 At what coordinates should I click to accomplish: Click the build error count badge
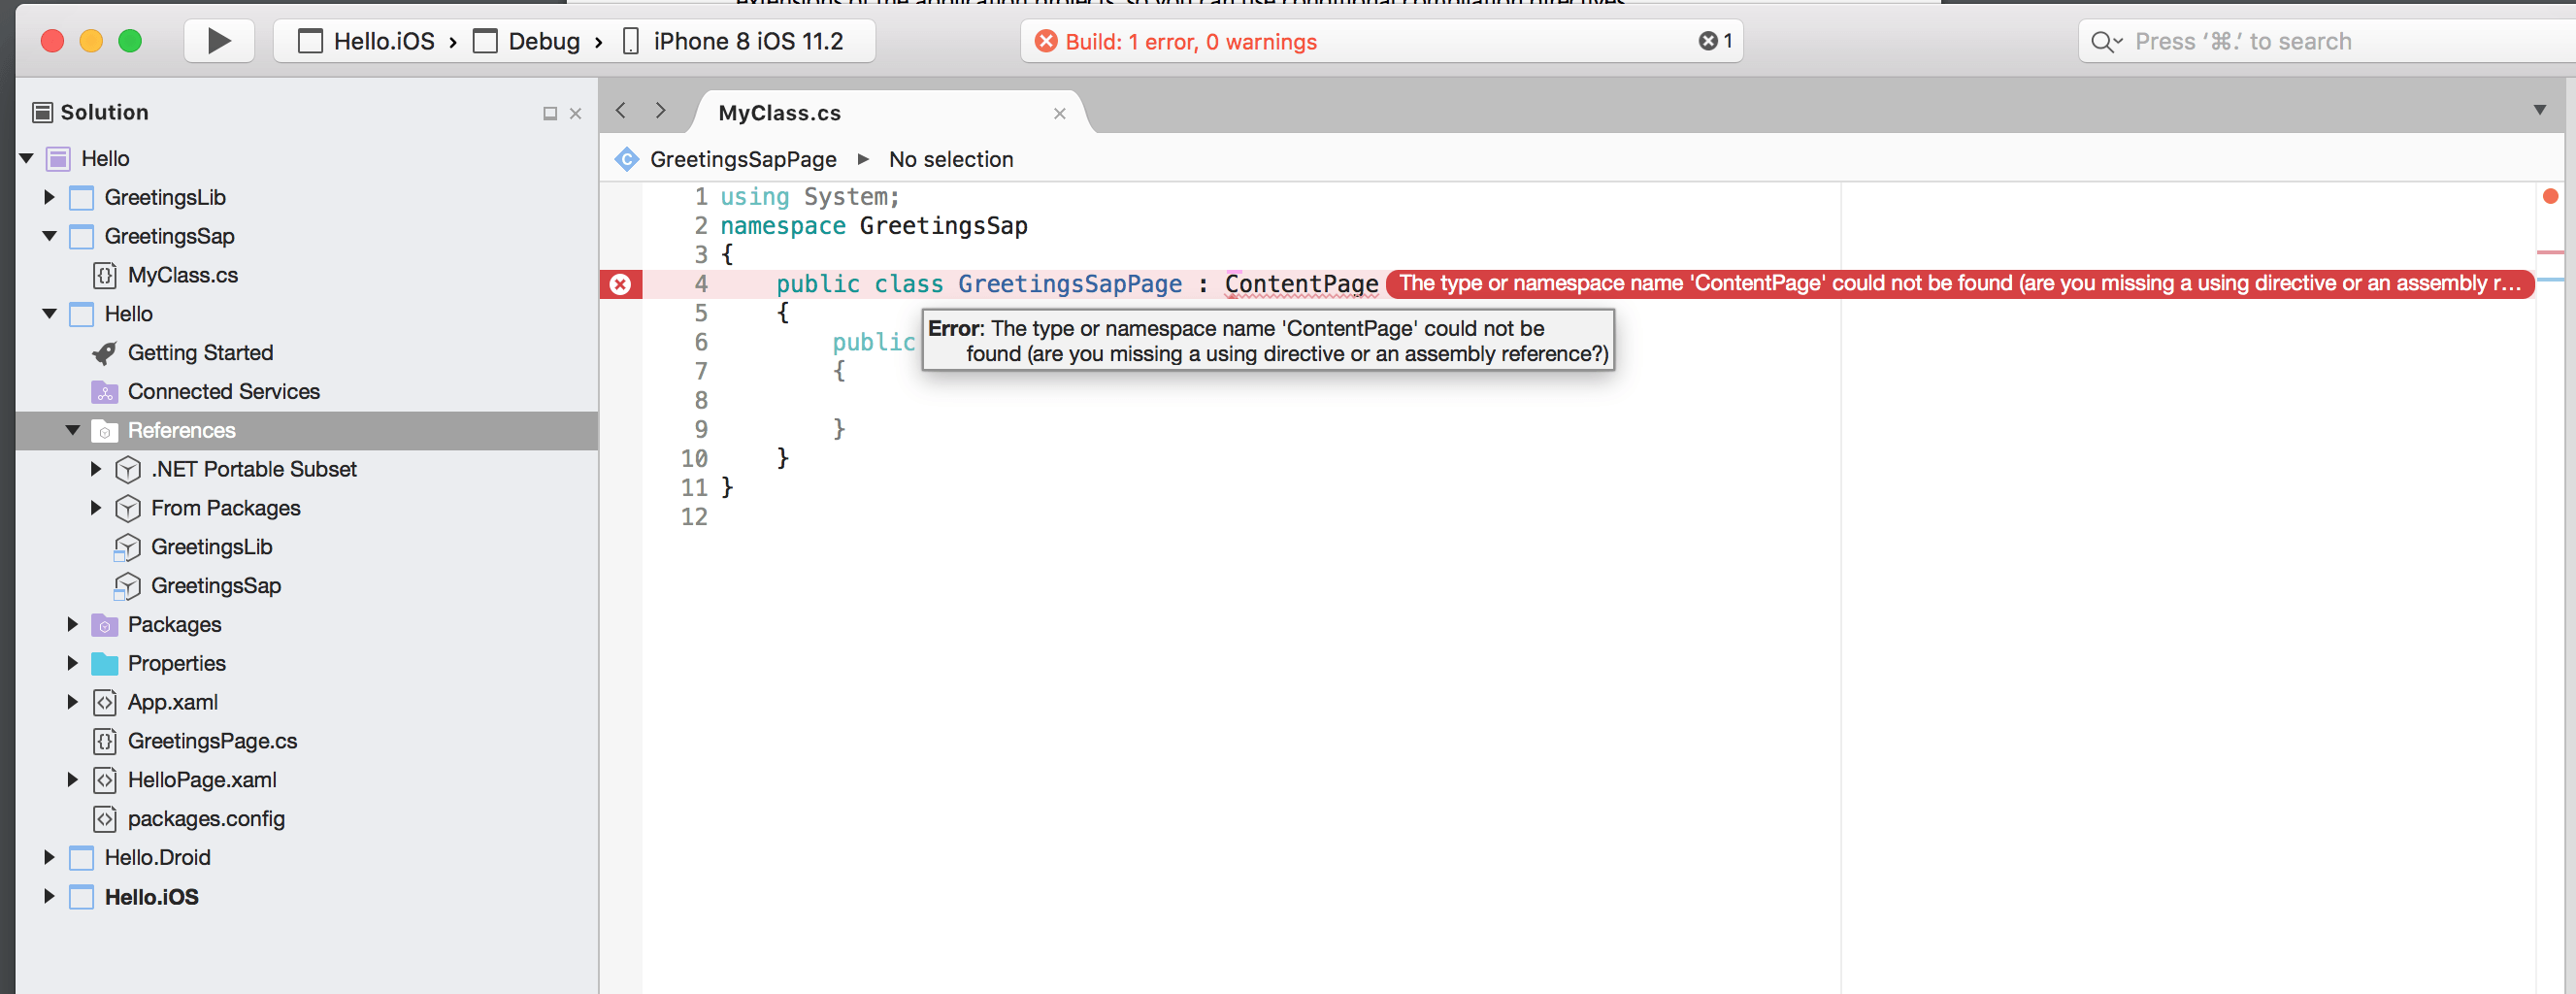point(1714,41)
